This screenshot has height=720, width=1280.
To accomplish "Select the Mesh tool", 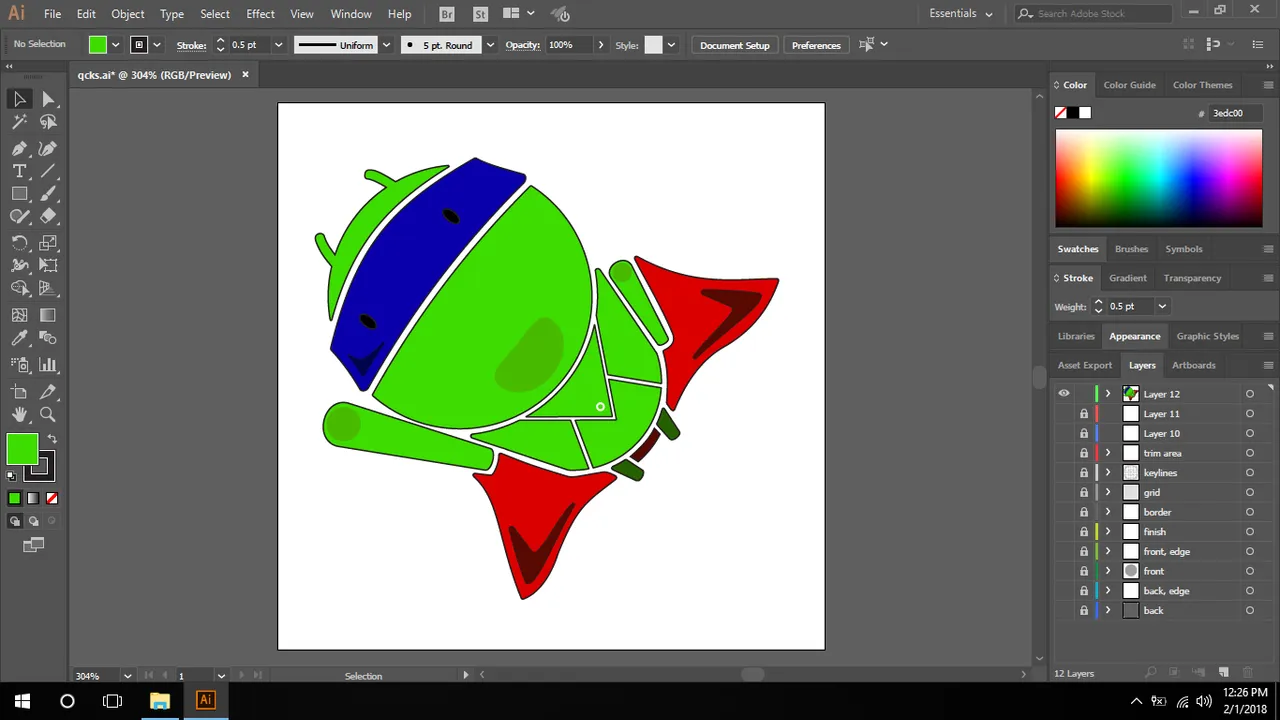I will click(19, 315).
